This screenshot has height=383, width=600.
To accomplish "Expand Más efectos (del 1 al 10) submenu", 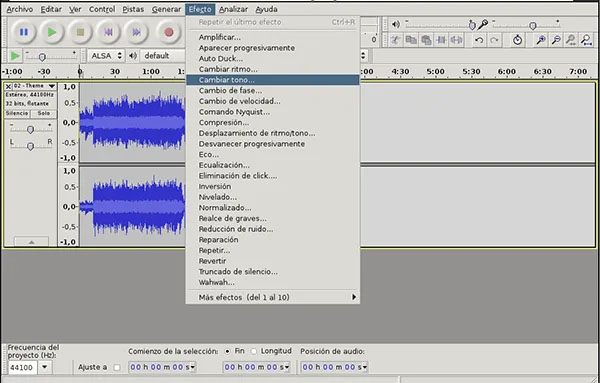I will point(273,297).
